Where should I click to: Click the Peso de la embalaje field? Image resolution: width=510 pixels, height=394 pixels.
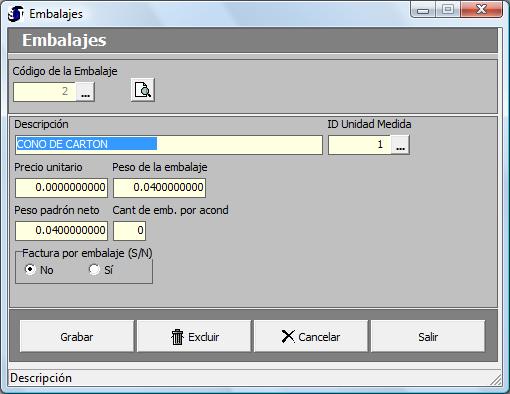[160, 188]
